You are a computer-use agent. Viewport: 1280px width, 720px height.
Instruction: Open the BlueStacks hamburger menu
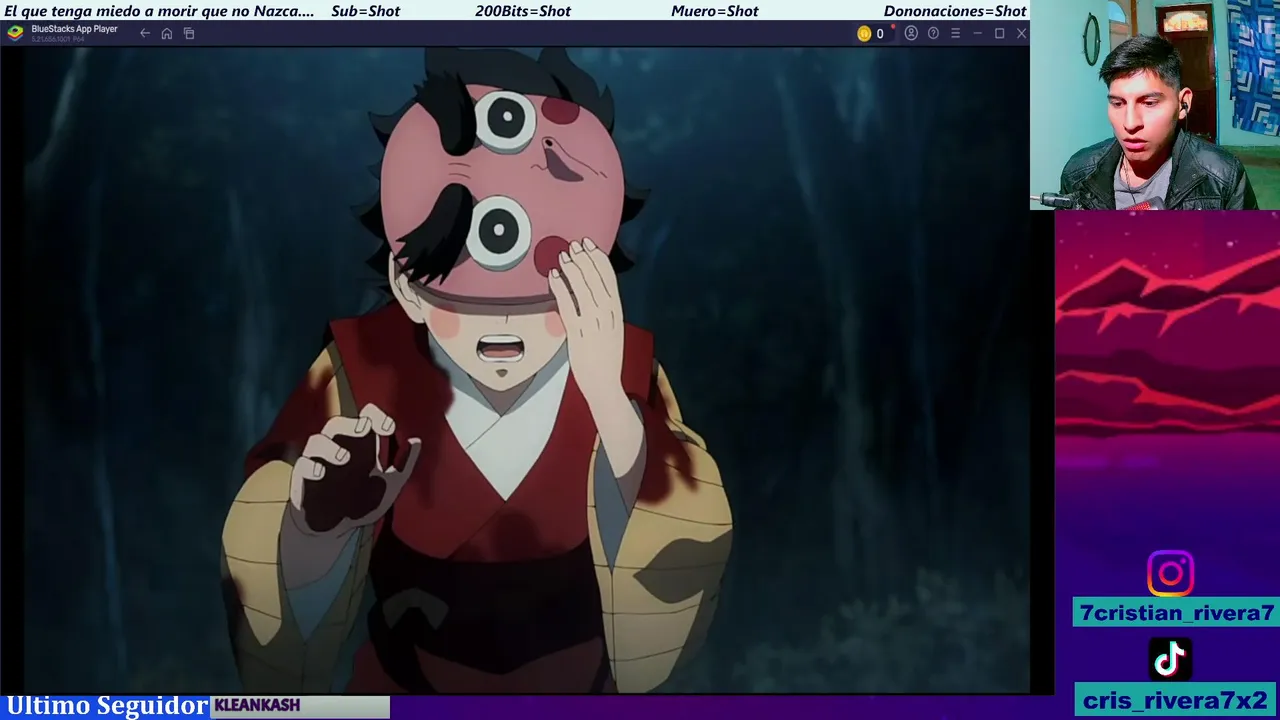click(x=955, y=33)
